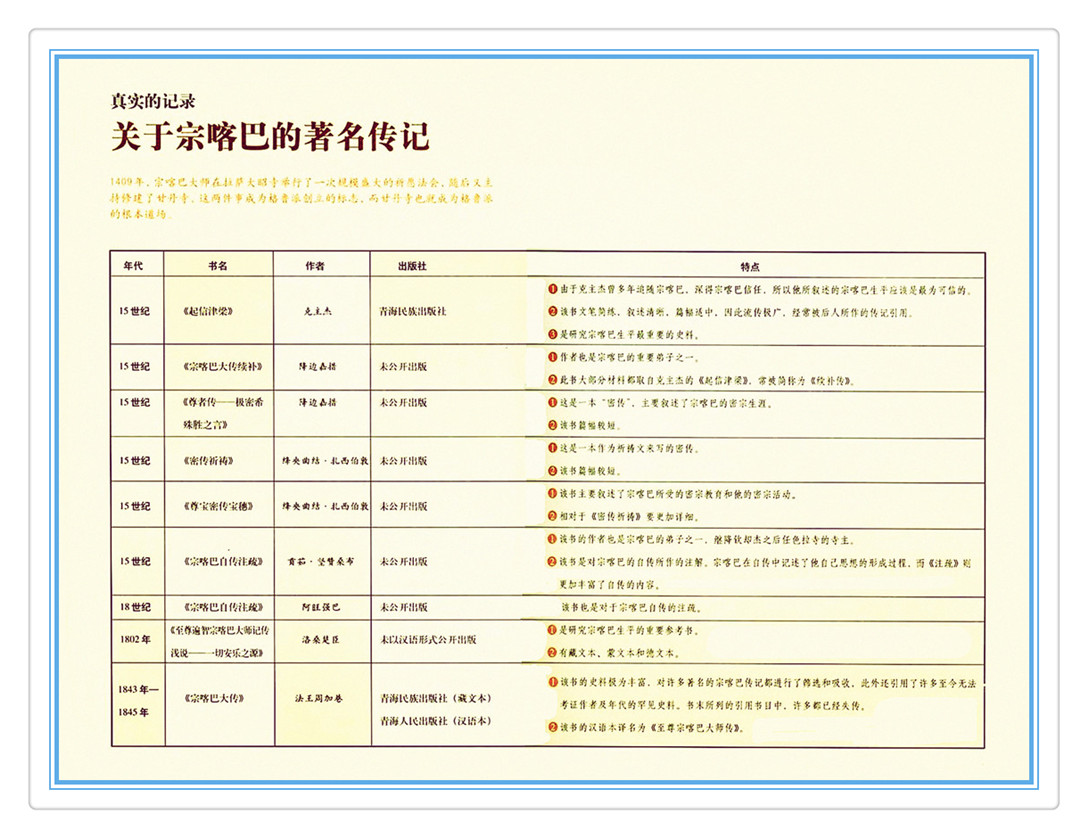Select author cell 法王周加巷
Screen dimensions: 1088x838
[318, 698]
